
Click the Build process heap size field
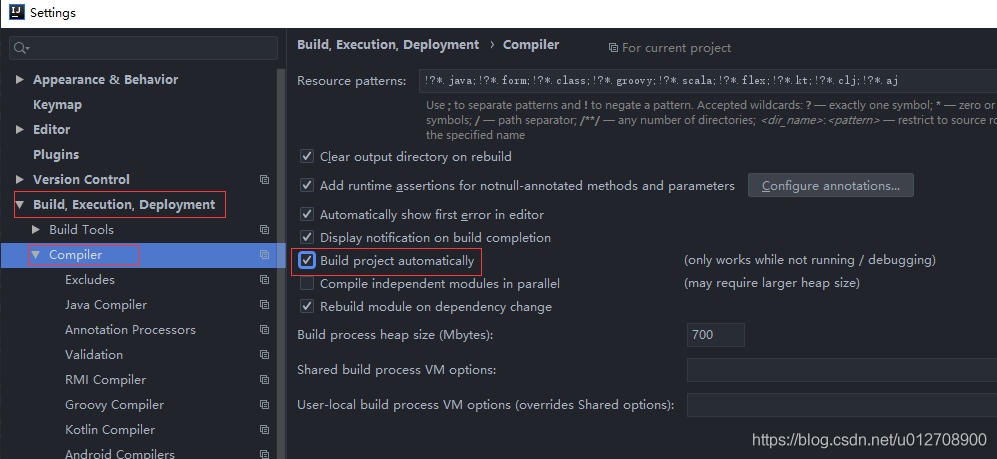pos(715,335)
